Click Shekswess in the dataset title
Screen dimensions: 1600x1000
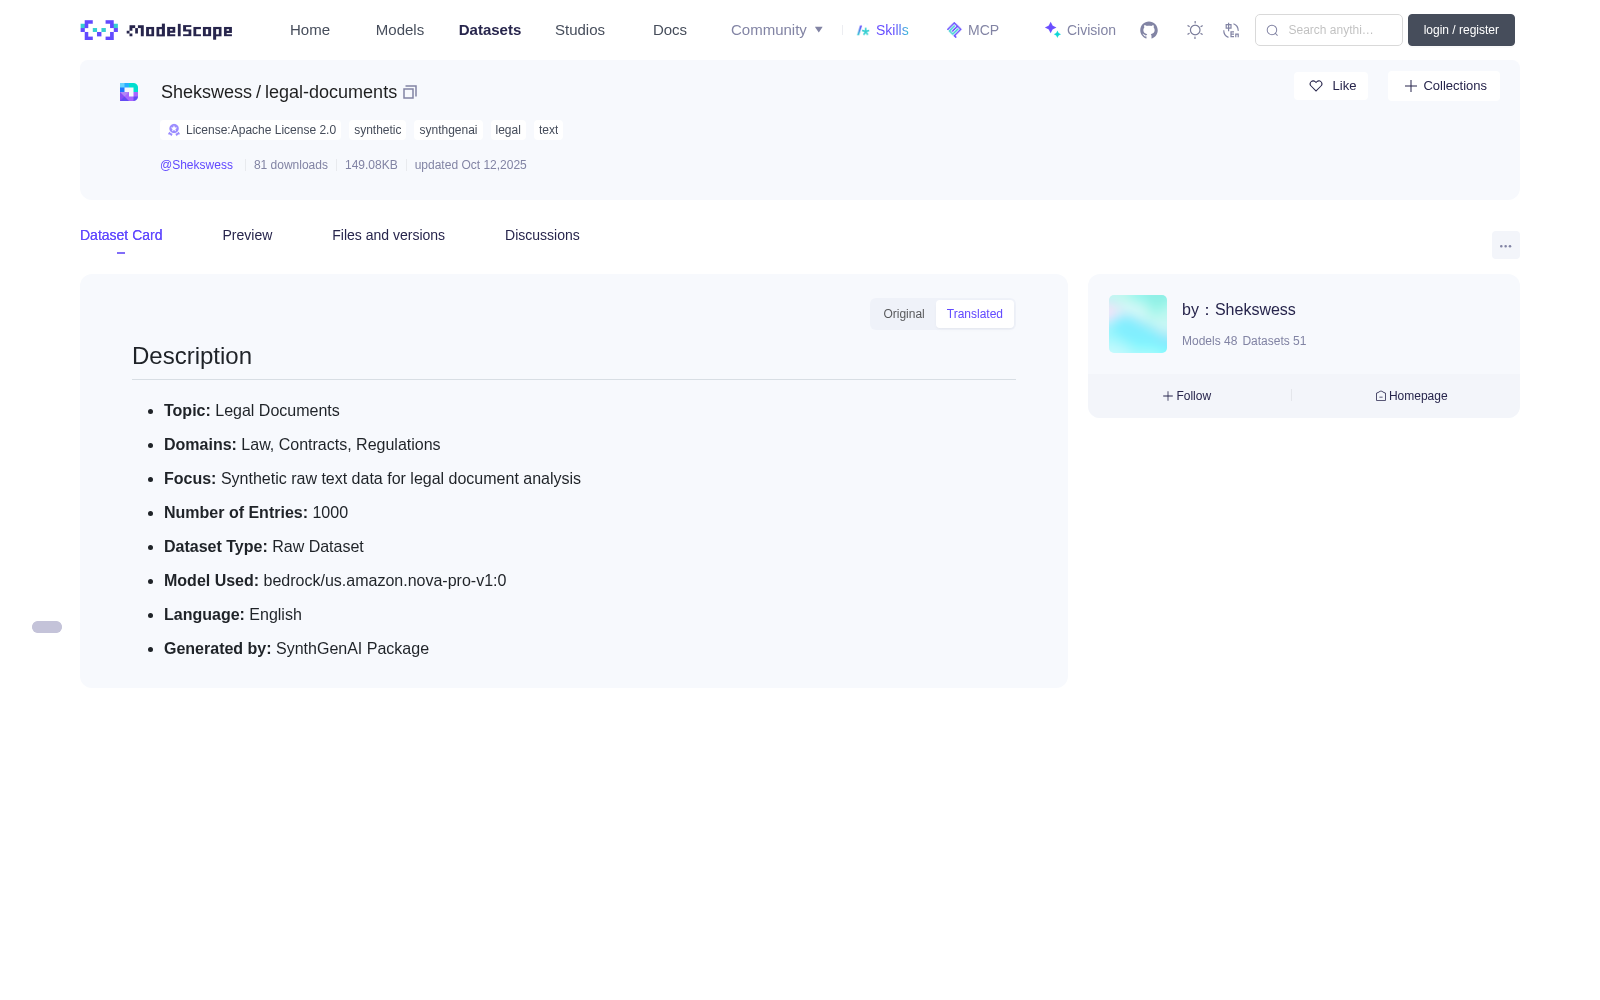[206, 92]
